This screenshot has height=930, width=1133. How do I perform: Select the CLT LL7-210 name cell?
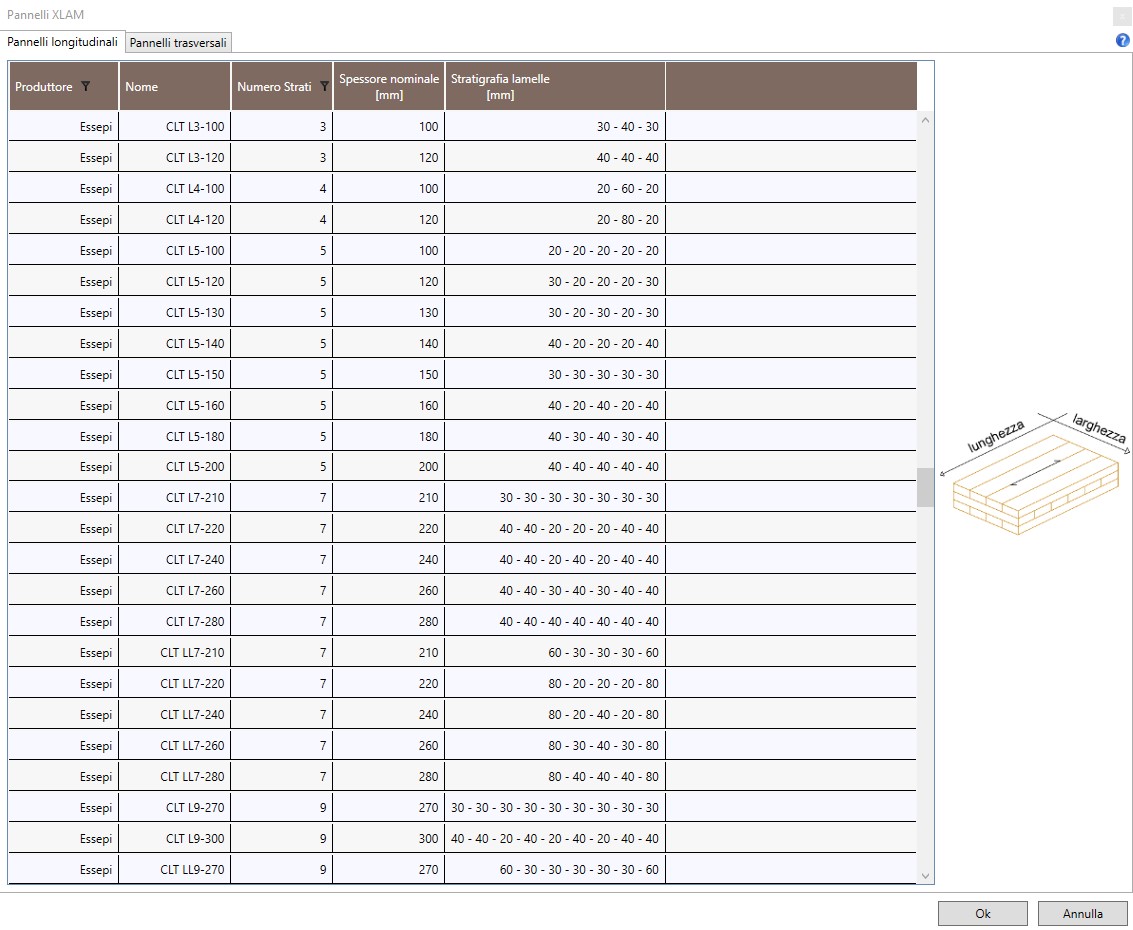tap(175, 653)
